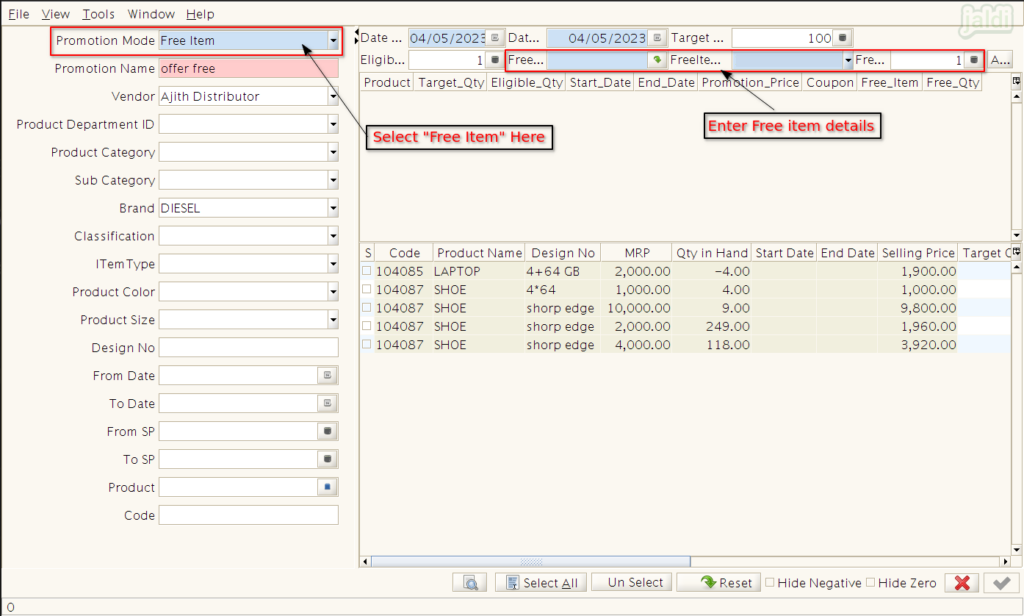
Task: Open calendar for the first Date field
Action: (x=495, y=38)
